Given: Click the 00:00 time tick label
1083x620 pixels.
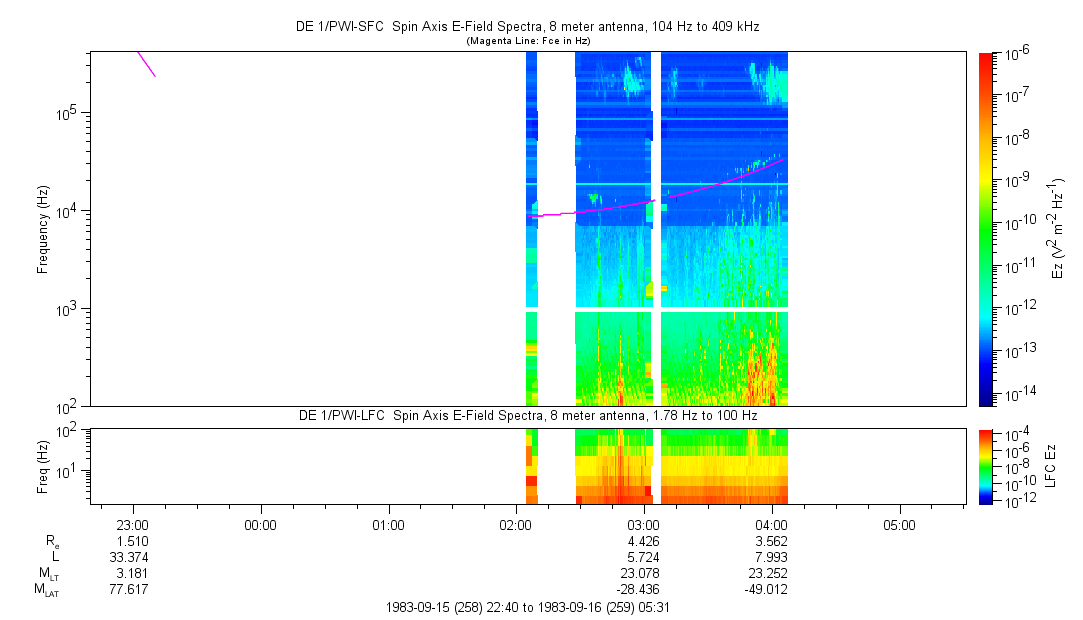Looking at the screenshot, I should [260, 525].
